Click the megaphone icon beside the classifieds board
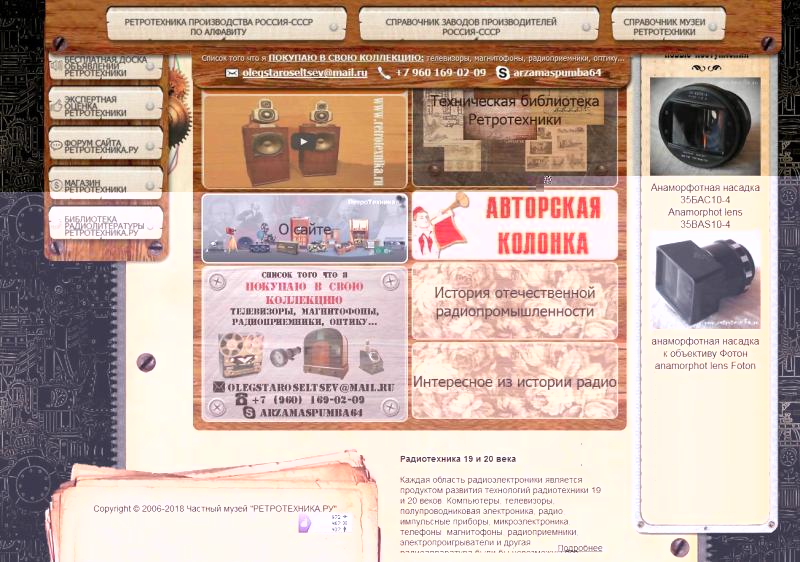 pyautogui.click(x=56, y=66)
